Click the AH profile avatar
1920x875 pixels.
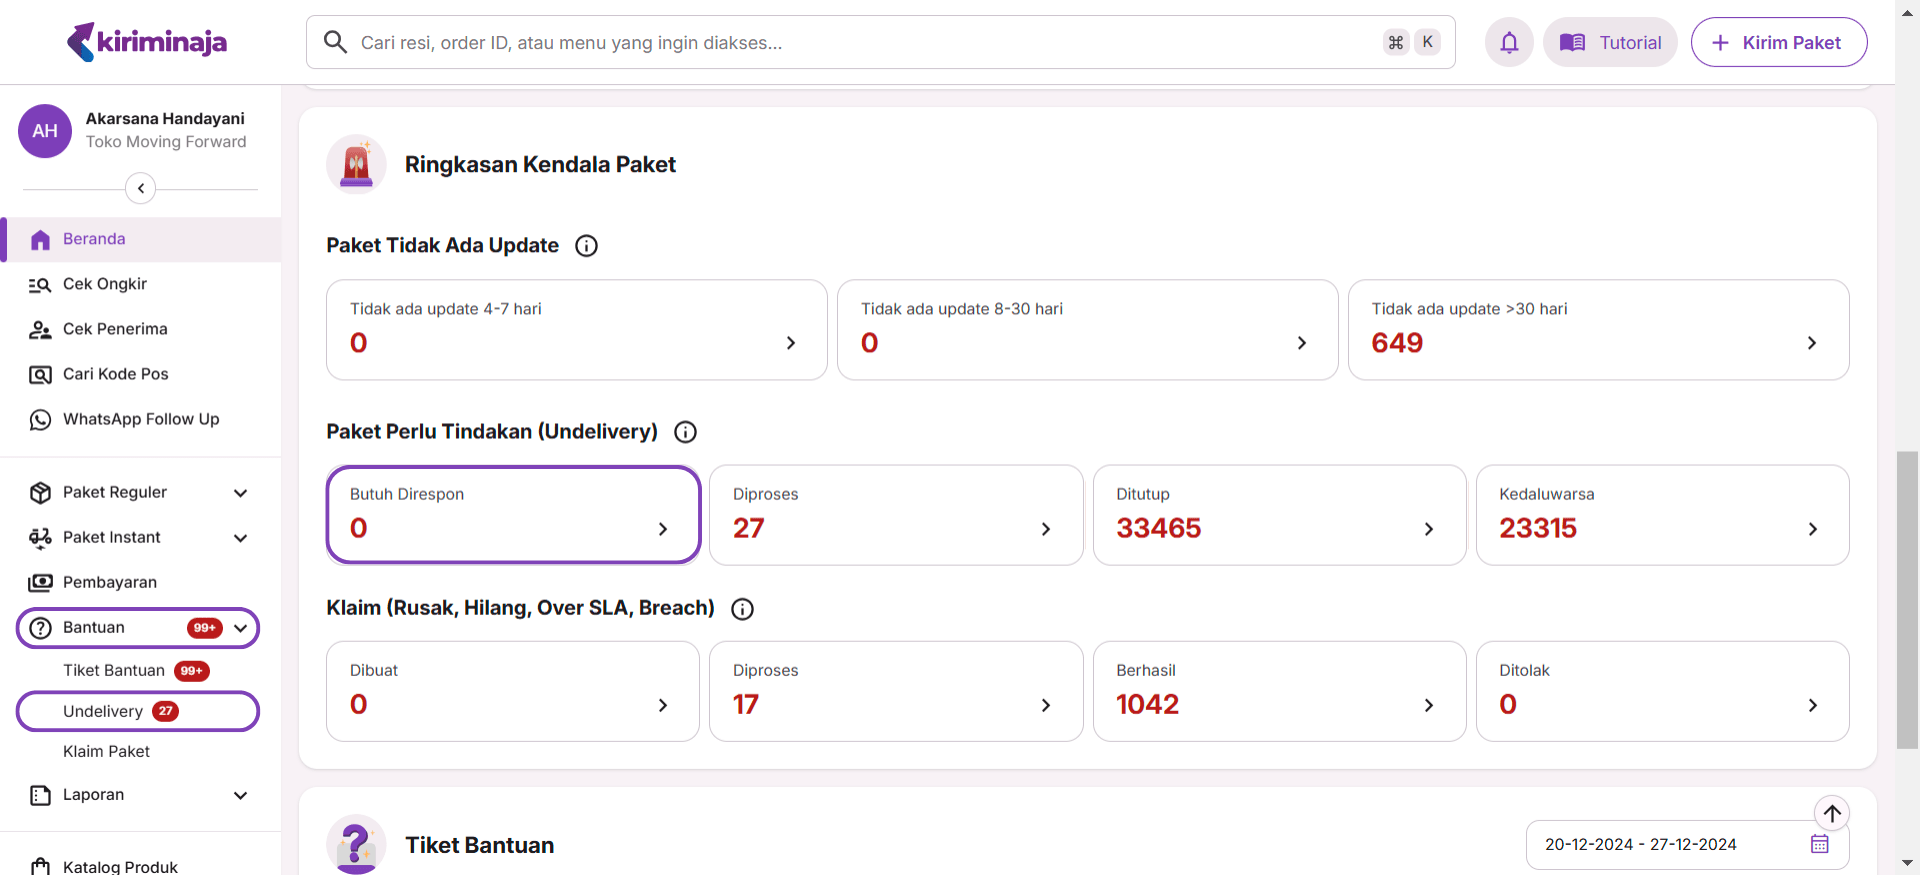(45, 131)
